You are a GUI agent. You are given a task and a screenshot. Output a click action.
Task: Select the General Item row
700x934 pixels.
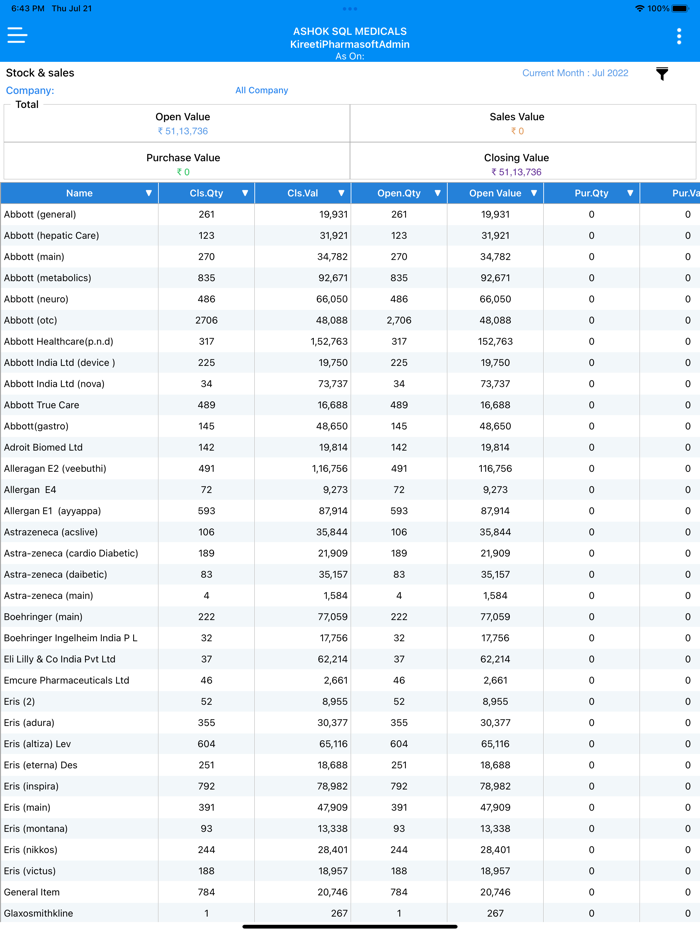[x=350, y=892]
